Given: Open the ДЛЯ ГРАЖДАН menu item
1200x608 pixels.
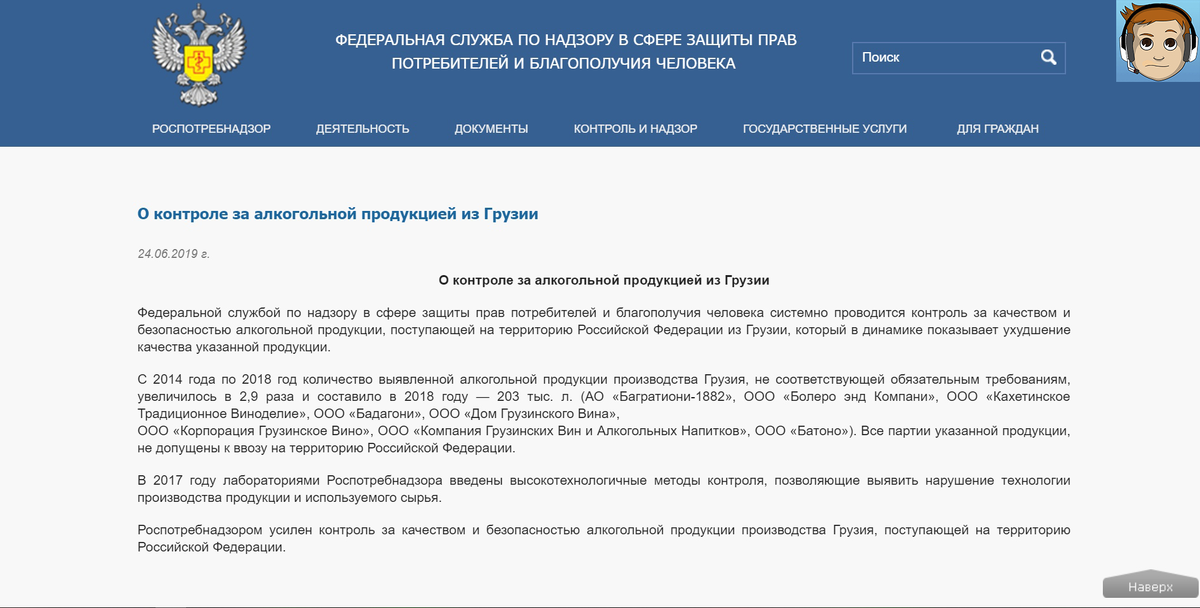Looking at the screenshot, I should tap(997, 129).
